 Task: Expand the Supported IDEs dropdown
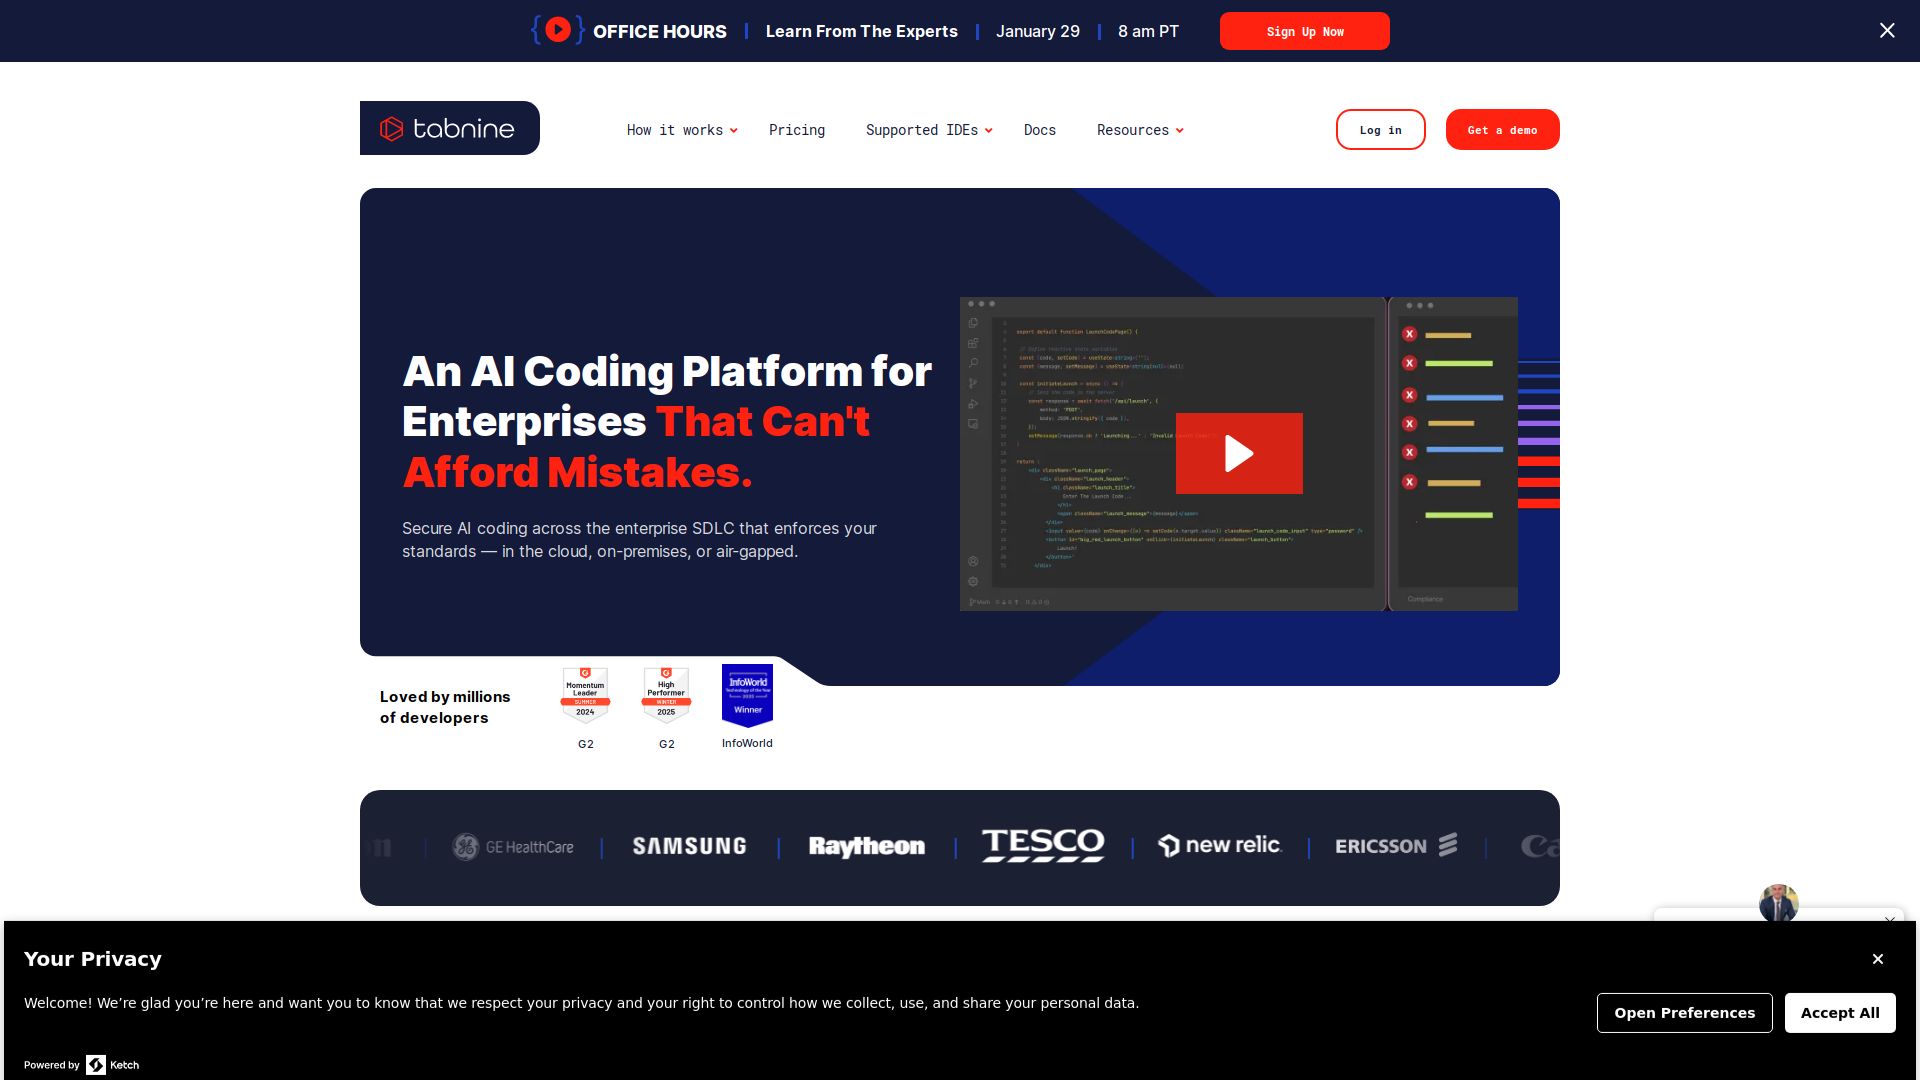tap(928, 130)
